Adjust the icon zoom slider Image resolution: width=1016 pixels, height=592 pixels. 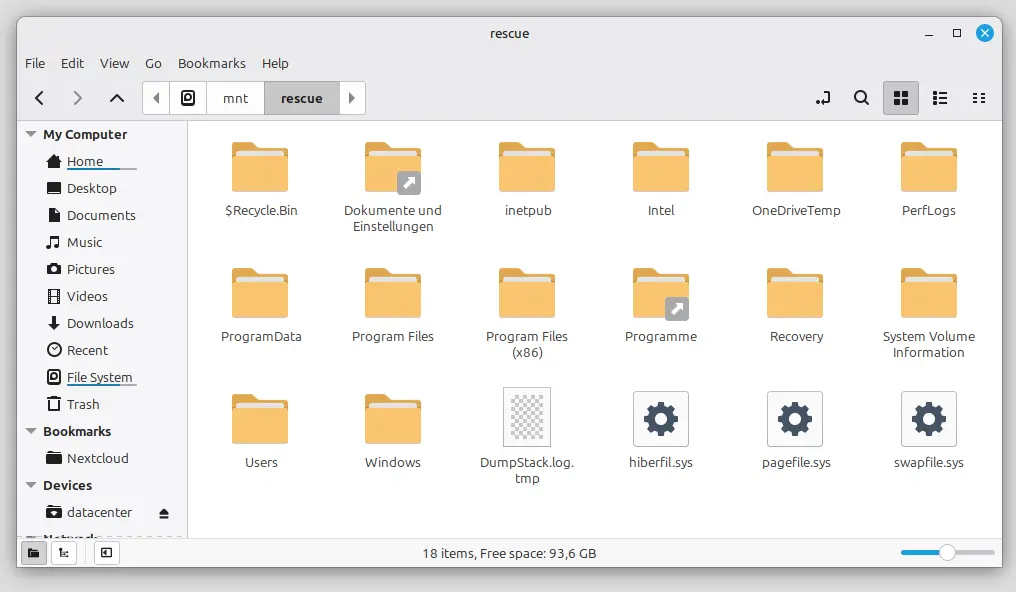pos(946,553)
